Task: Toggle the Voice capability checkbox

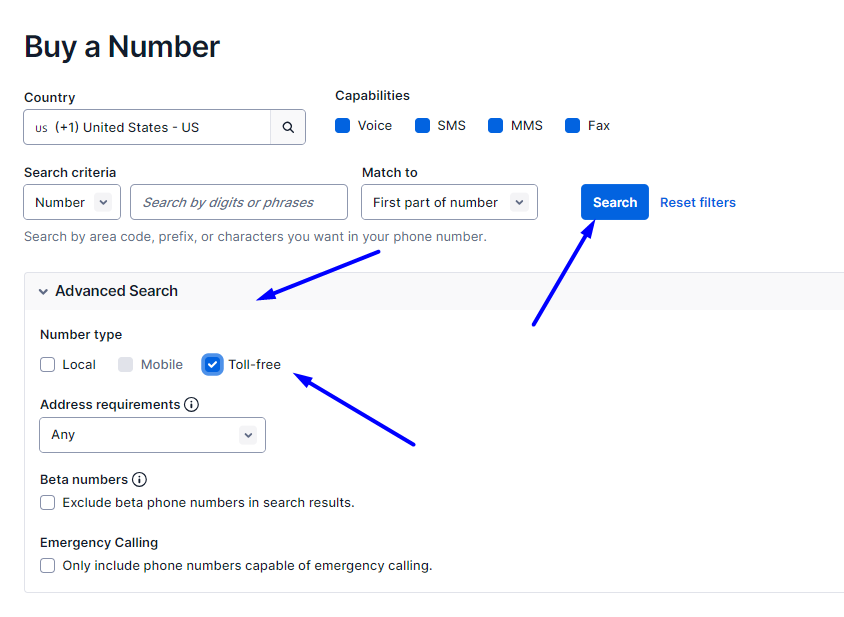Action: pyautogui.click(x=343, y=126)
